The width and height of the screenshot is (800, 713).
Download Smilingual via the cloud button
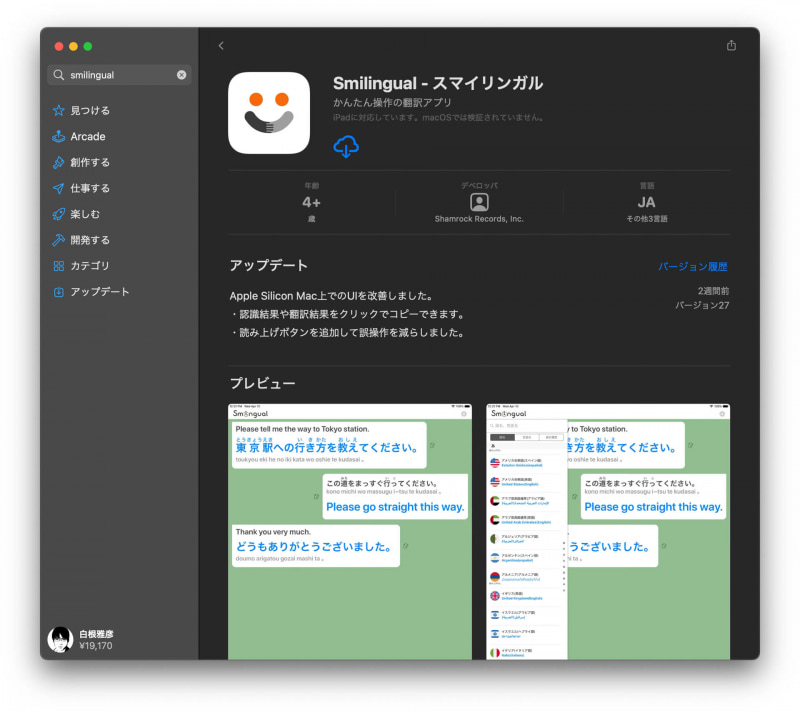[x=347, y=146]
